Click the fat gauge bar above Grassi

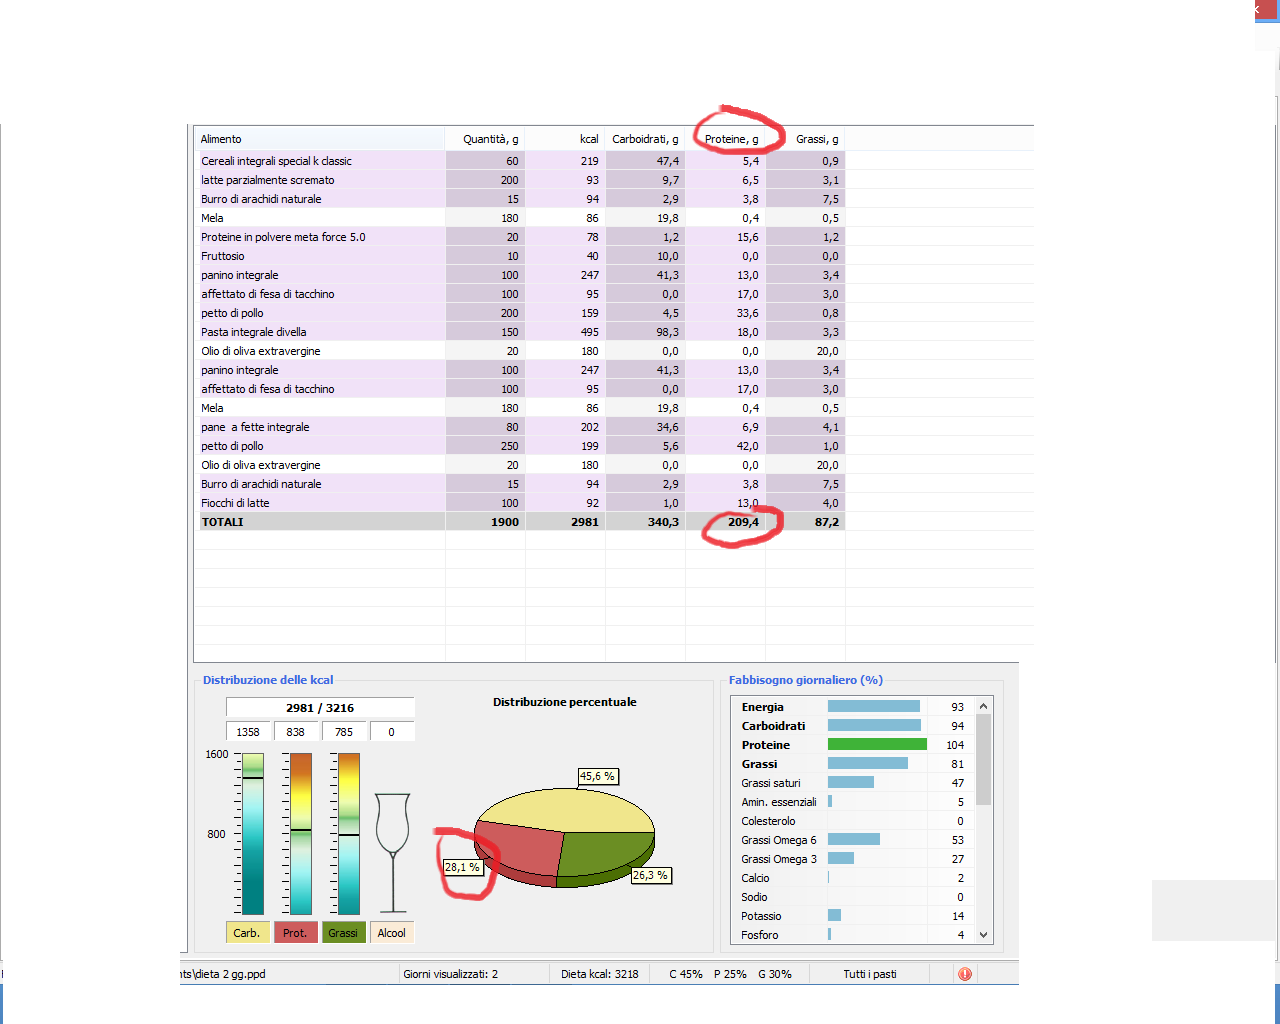coord(349,834)
